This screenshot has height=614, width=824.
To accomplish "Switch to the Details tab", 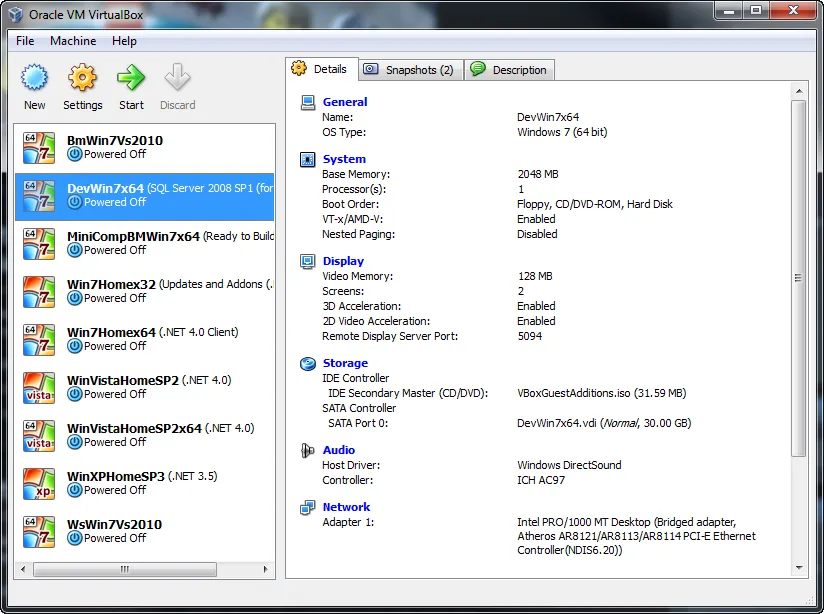I will [322, 69].
